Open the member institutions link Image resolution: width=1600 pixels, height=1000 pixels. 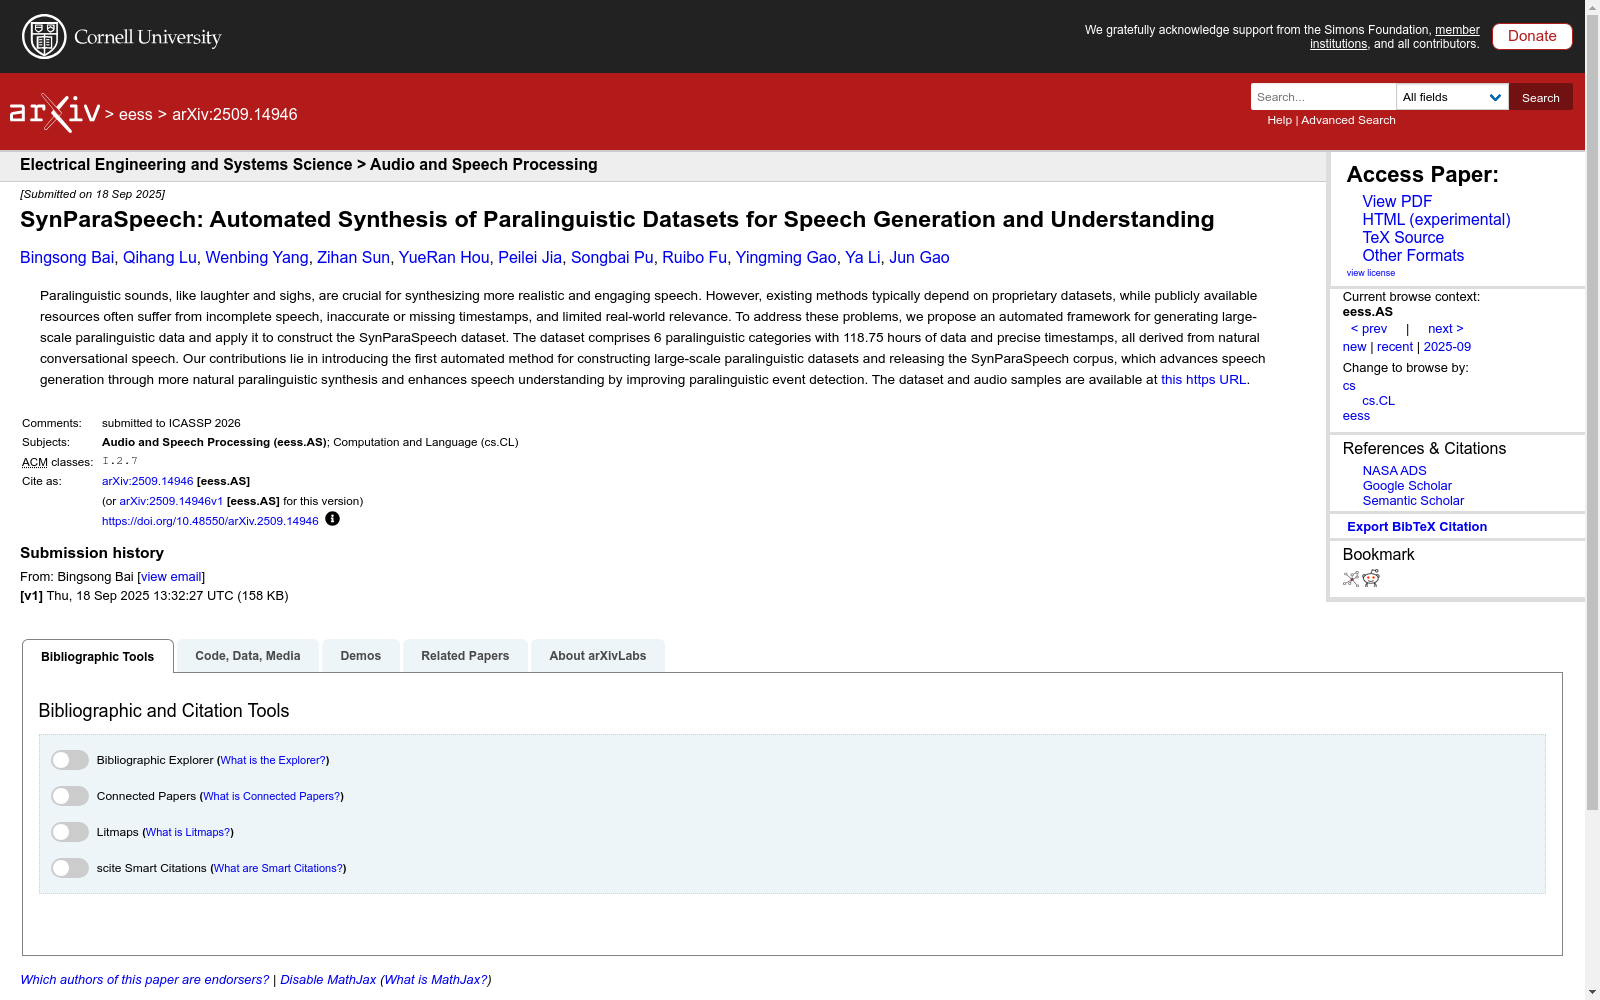1395,37
